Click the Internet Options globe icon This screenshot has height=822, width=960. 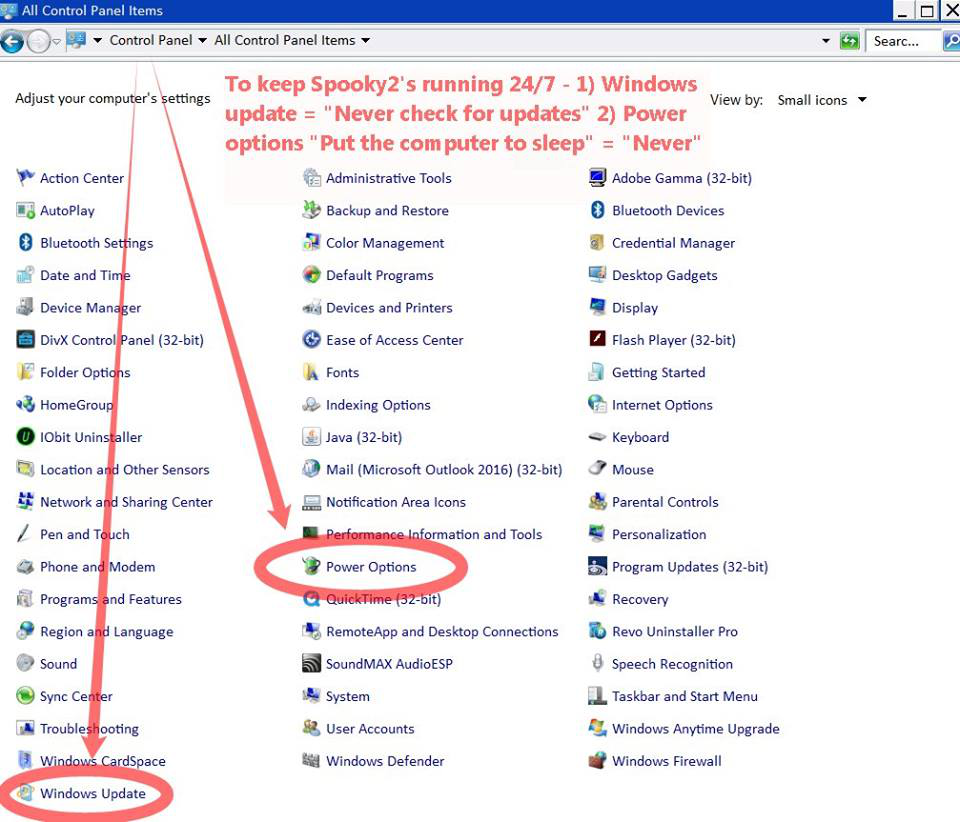click(598, 405)
